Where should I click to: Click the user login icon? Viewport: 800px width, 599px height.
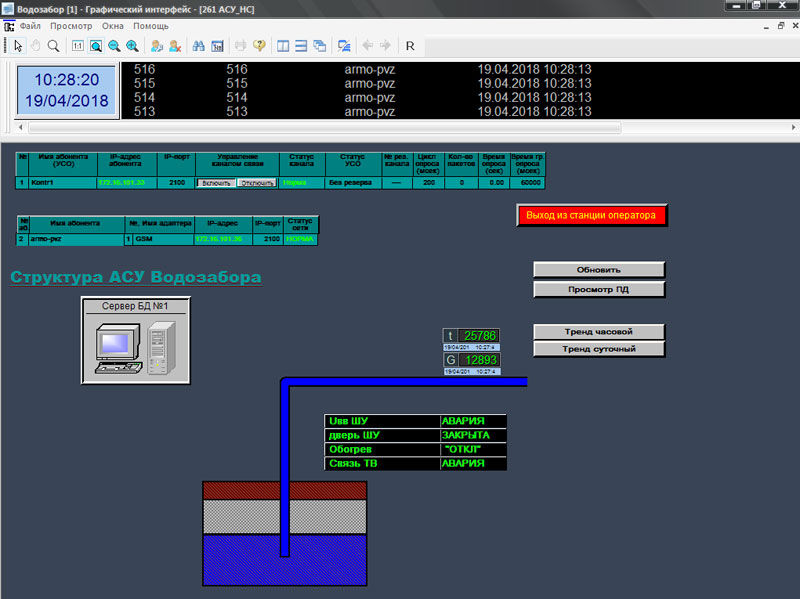pos(157,45)
